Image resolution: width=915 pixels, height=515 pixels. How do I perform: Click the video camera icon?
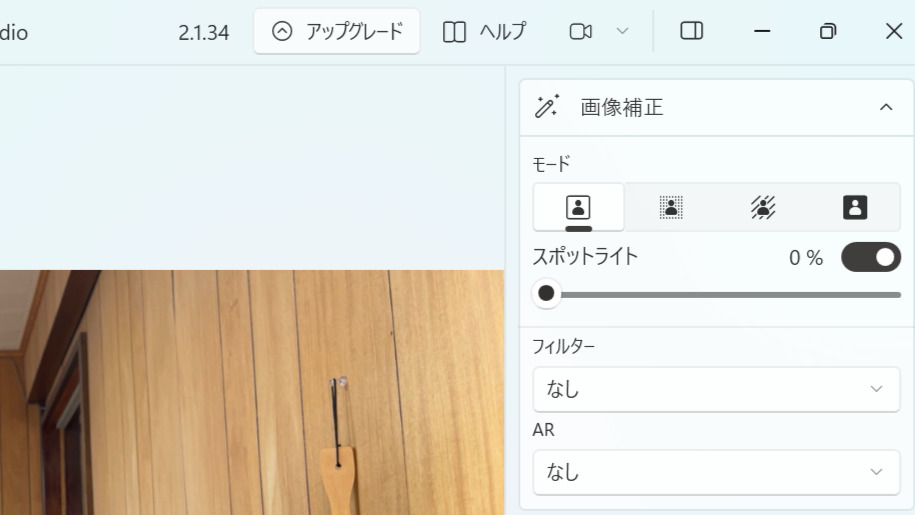tap(581, 32)
